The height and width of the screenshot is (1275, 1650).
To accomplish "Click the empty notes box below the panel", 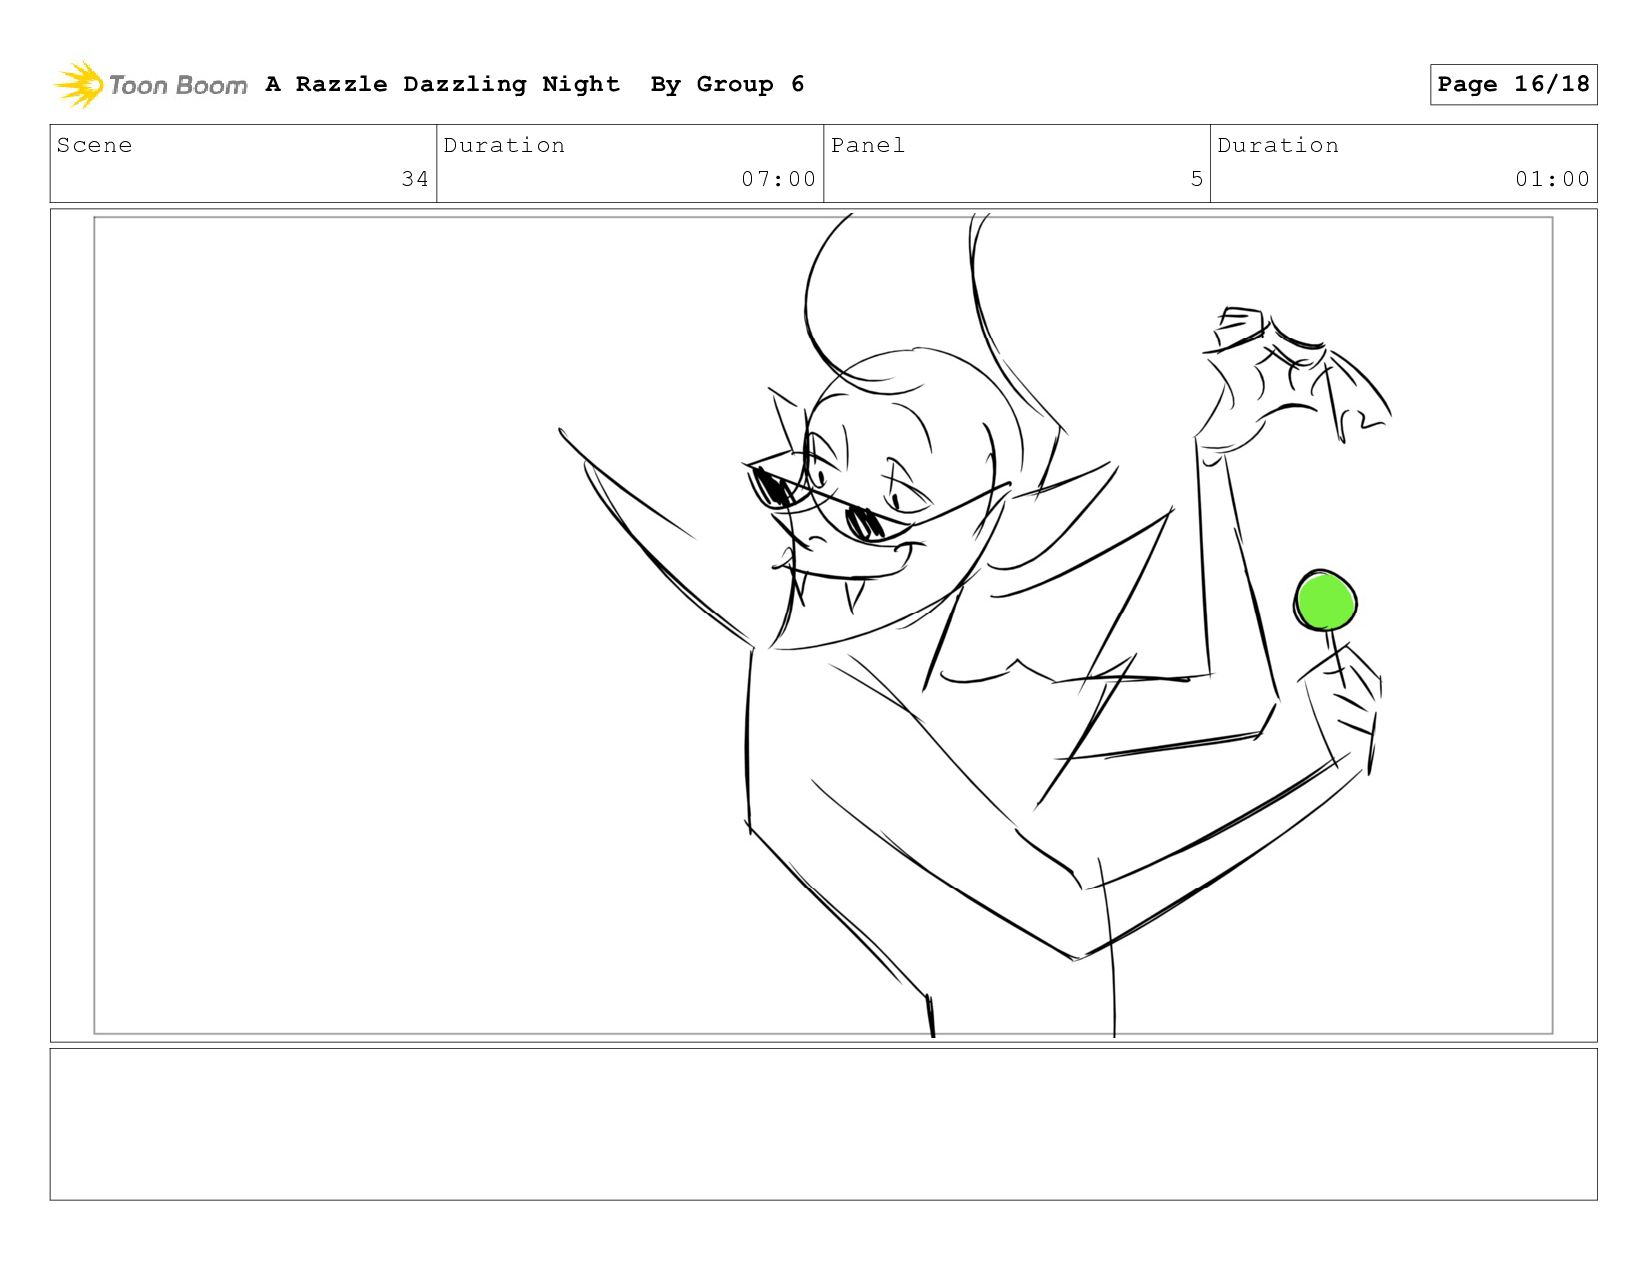I will pyautogui.click(x=823, y=1124).
